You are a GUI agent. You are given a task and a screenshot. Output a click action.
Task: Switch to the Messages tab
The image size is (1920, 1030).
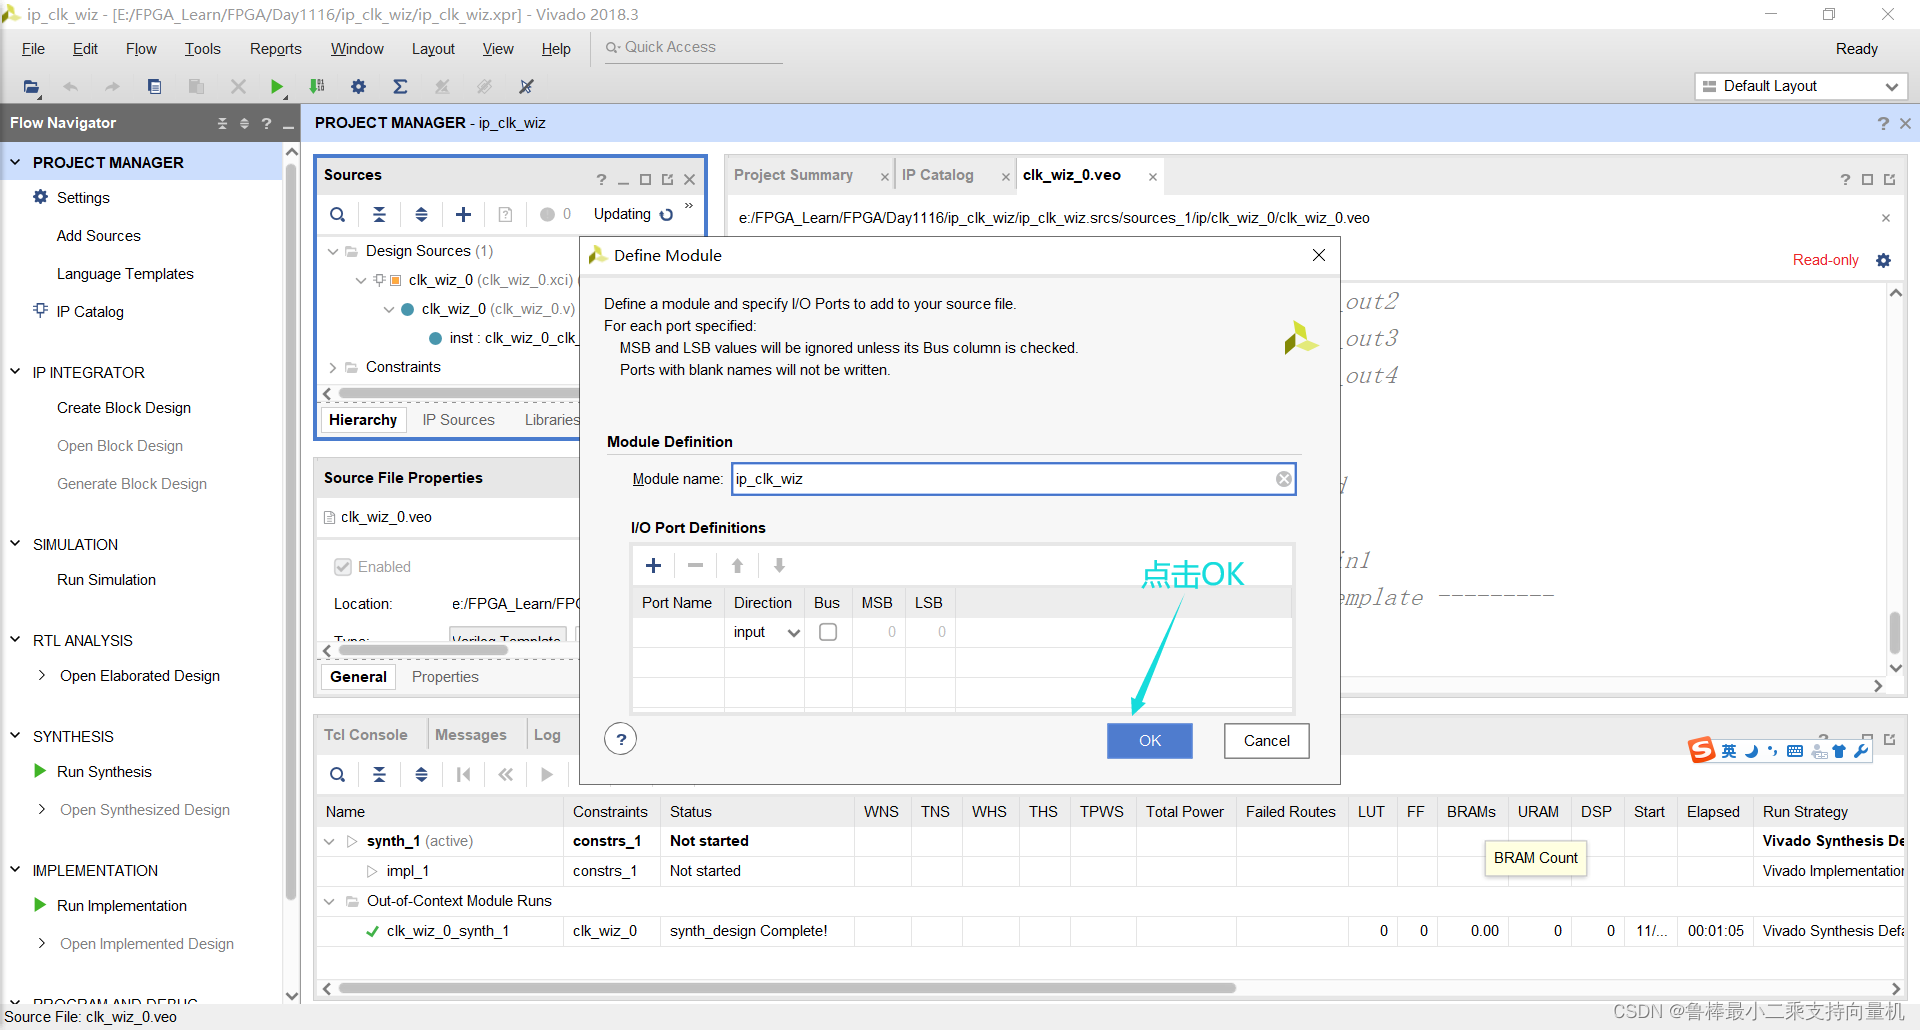tap(470, 735)
